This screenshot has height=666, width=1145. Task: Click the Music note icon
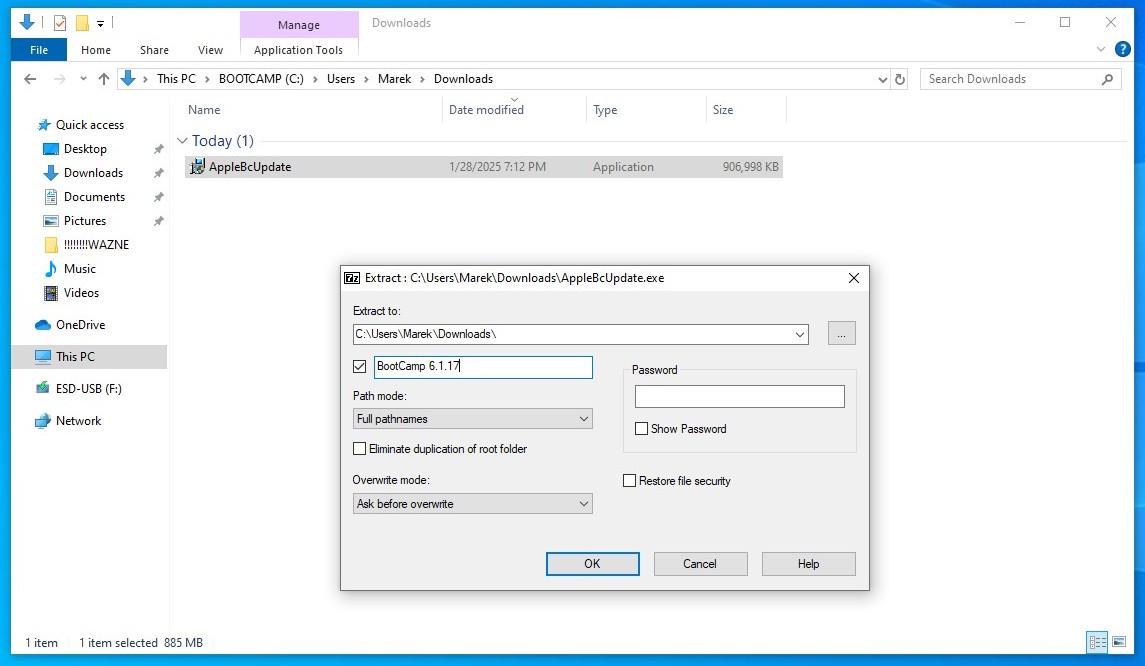[x=50, y=269]
